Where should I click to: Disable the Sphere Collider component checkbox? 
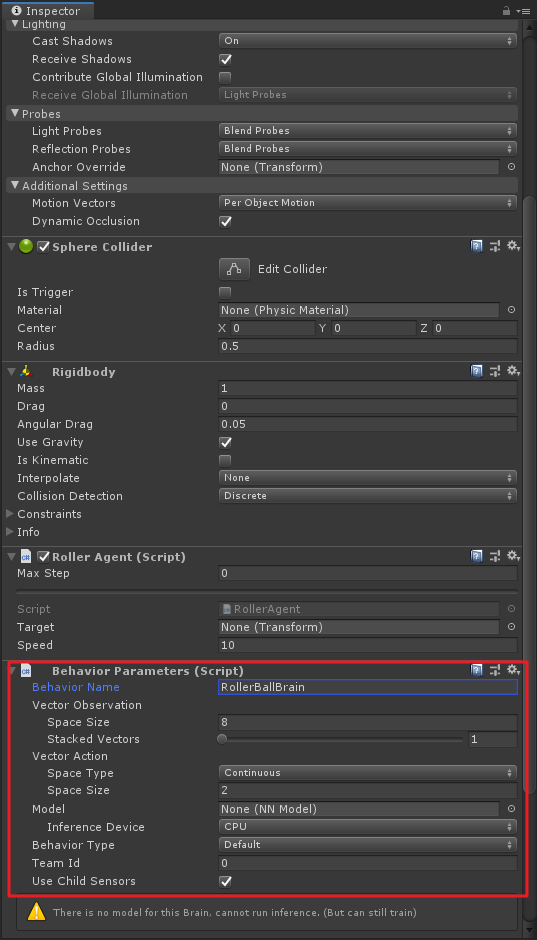tap(43, 246)
